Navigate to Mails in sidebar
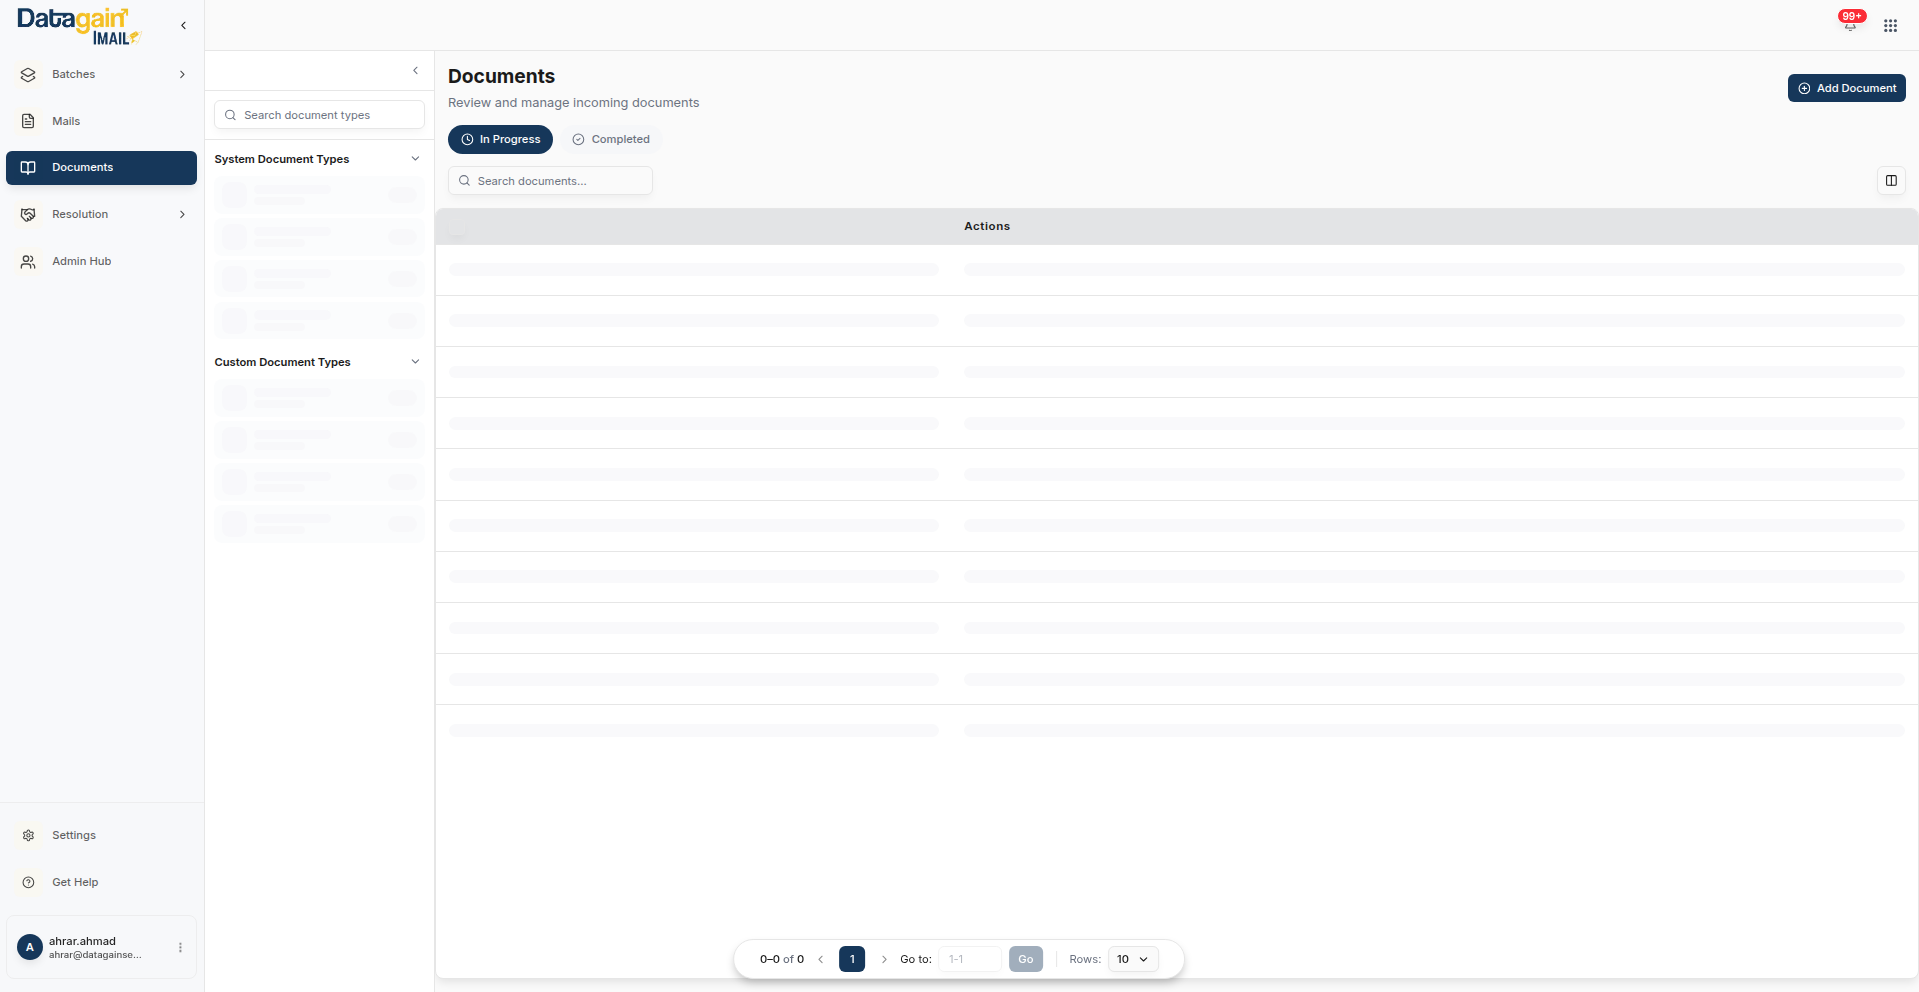 (66, 121)
